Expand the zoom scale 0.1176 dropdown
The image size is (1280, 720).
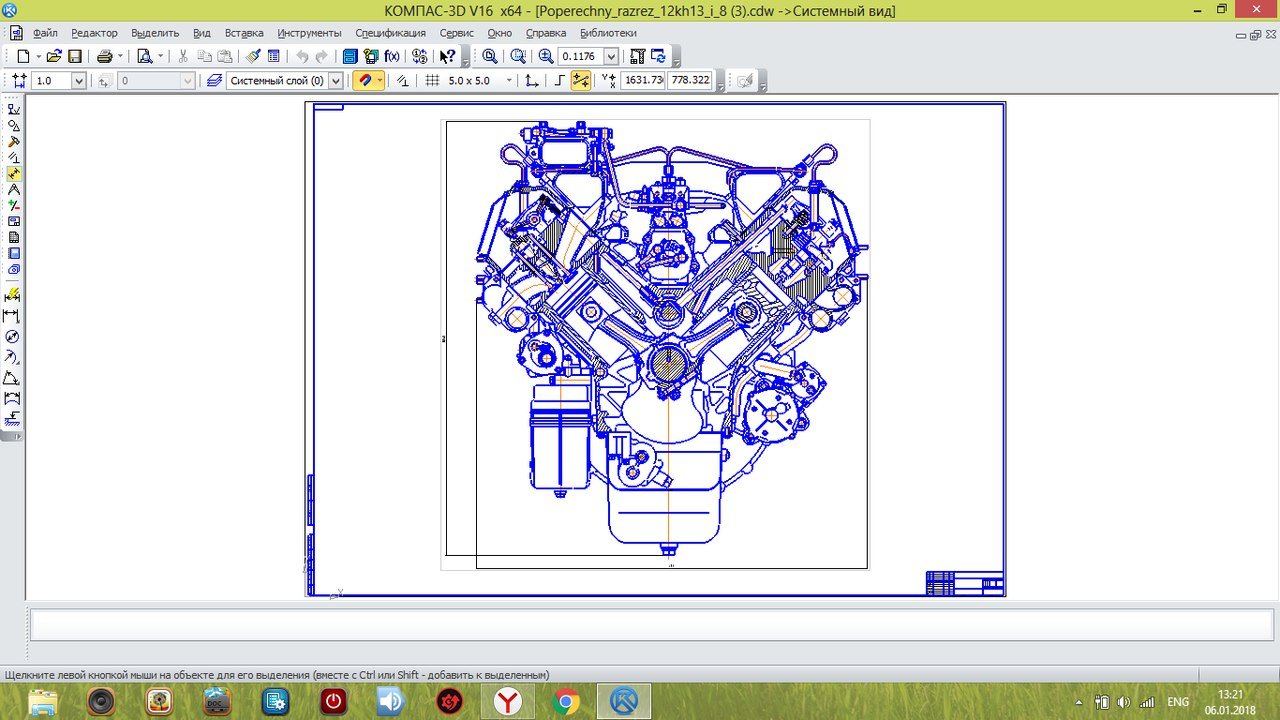coord(611,57)
